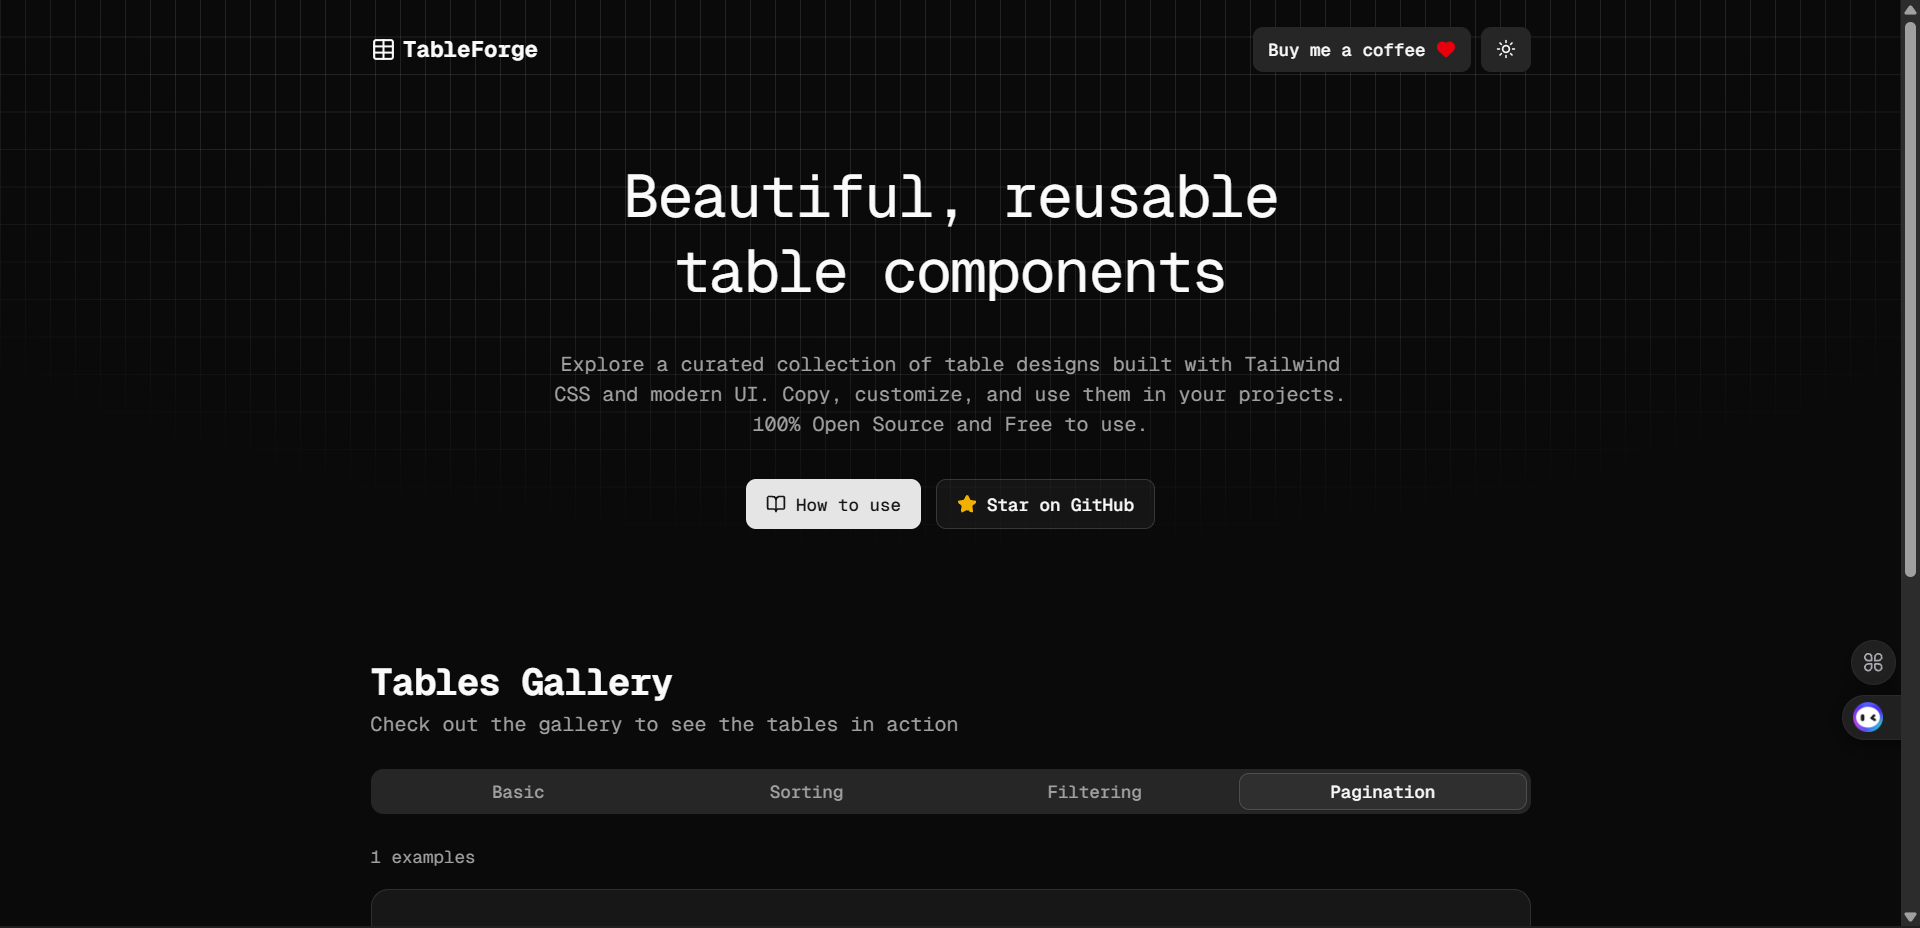Click the "Buy me a coffee" label
1920x928 pixels.
point(1346,50)
